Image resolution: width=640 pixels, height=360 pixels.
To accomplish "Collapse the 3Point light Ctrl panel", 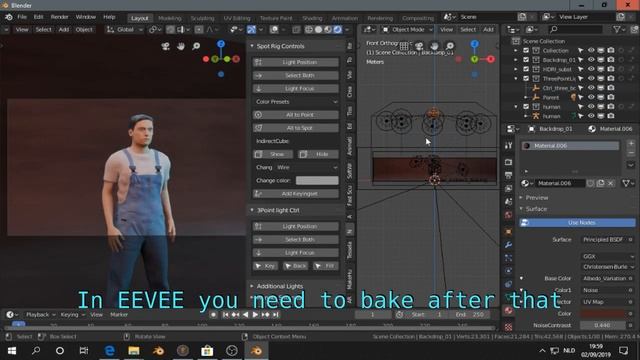I will [x=252, y=210].
